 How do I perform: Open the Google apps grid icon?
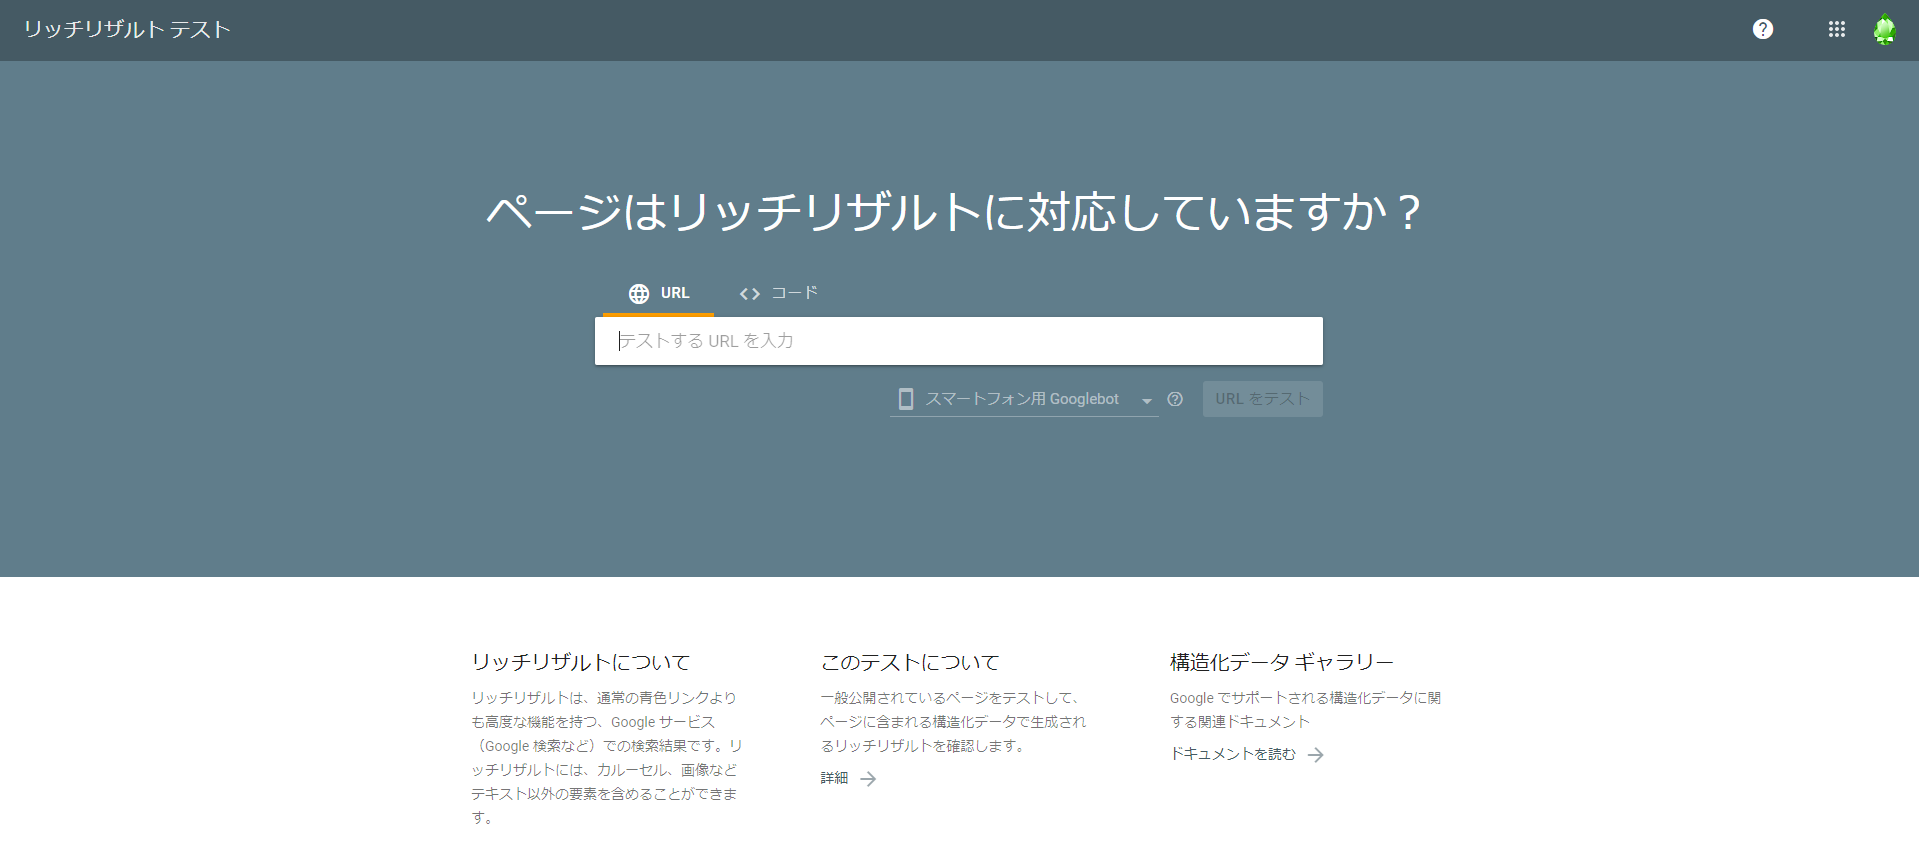click(x=1837, y=29)
